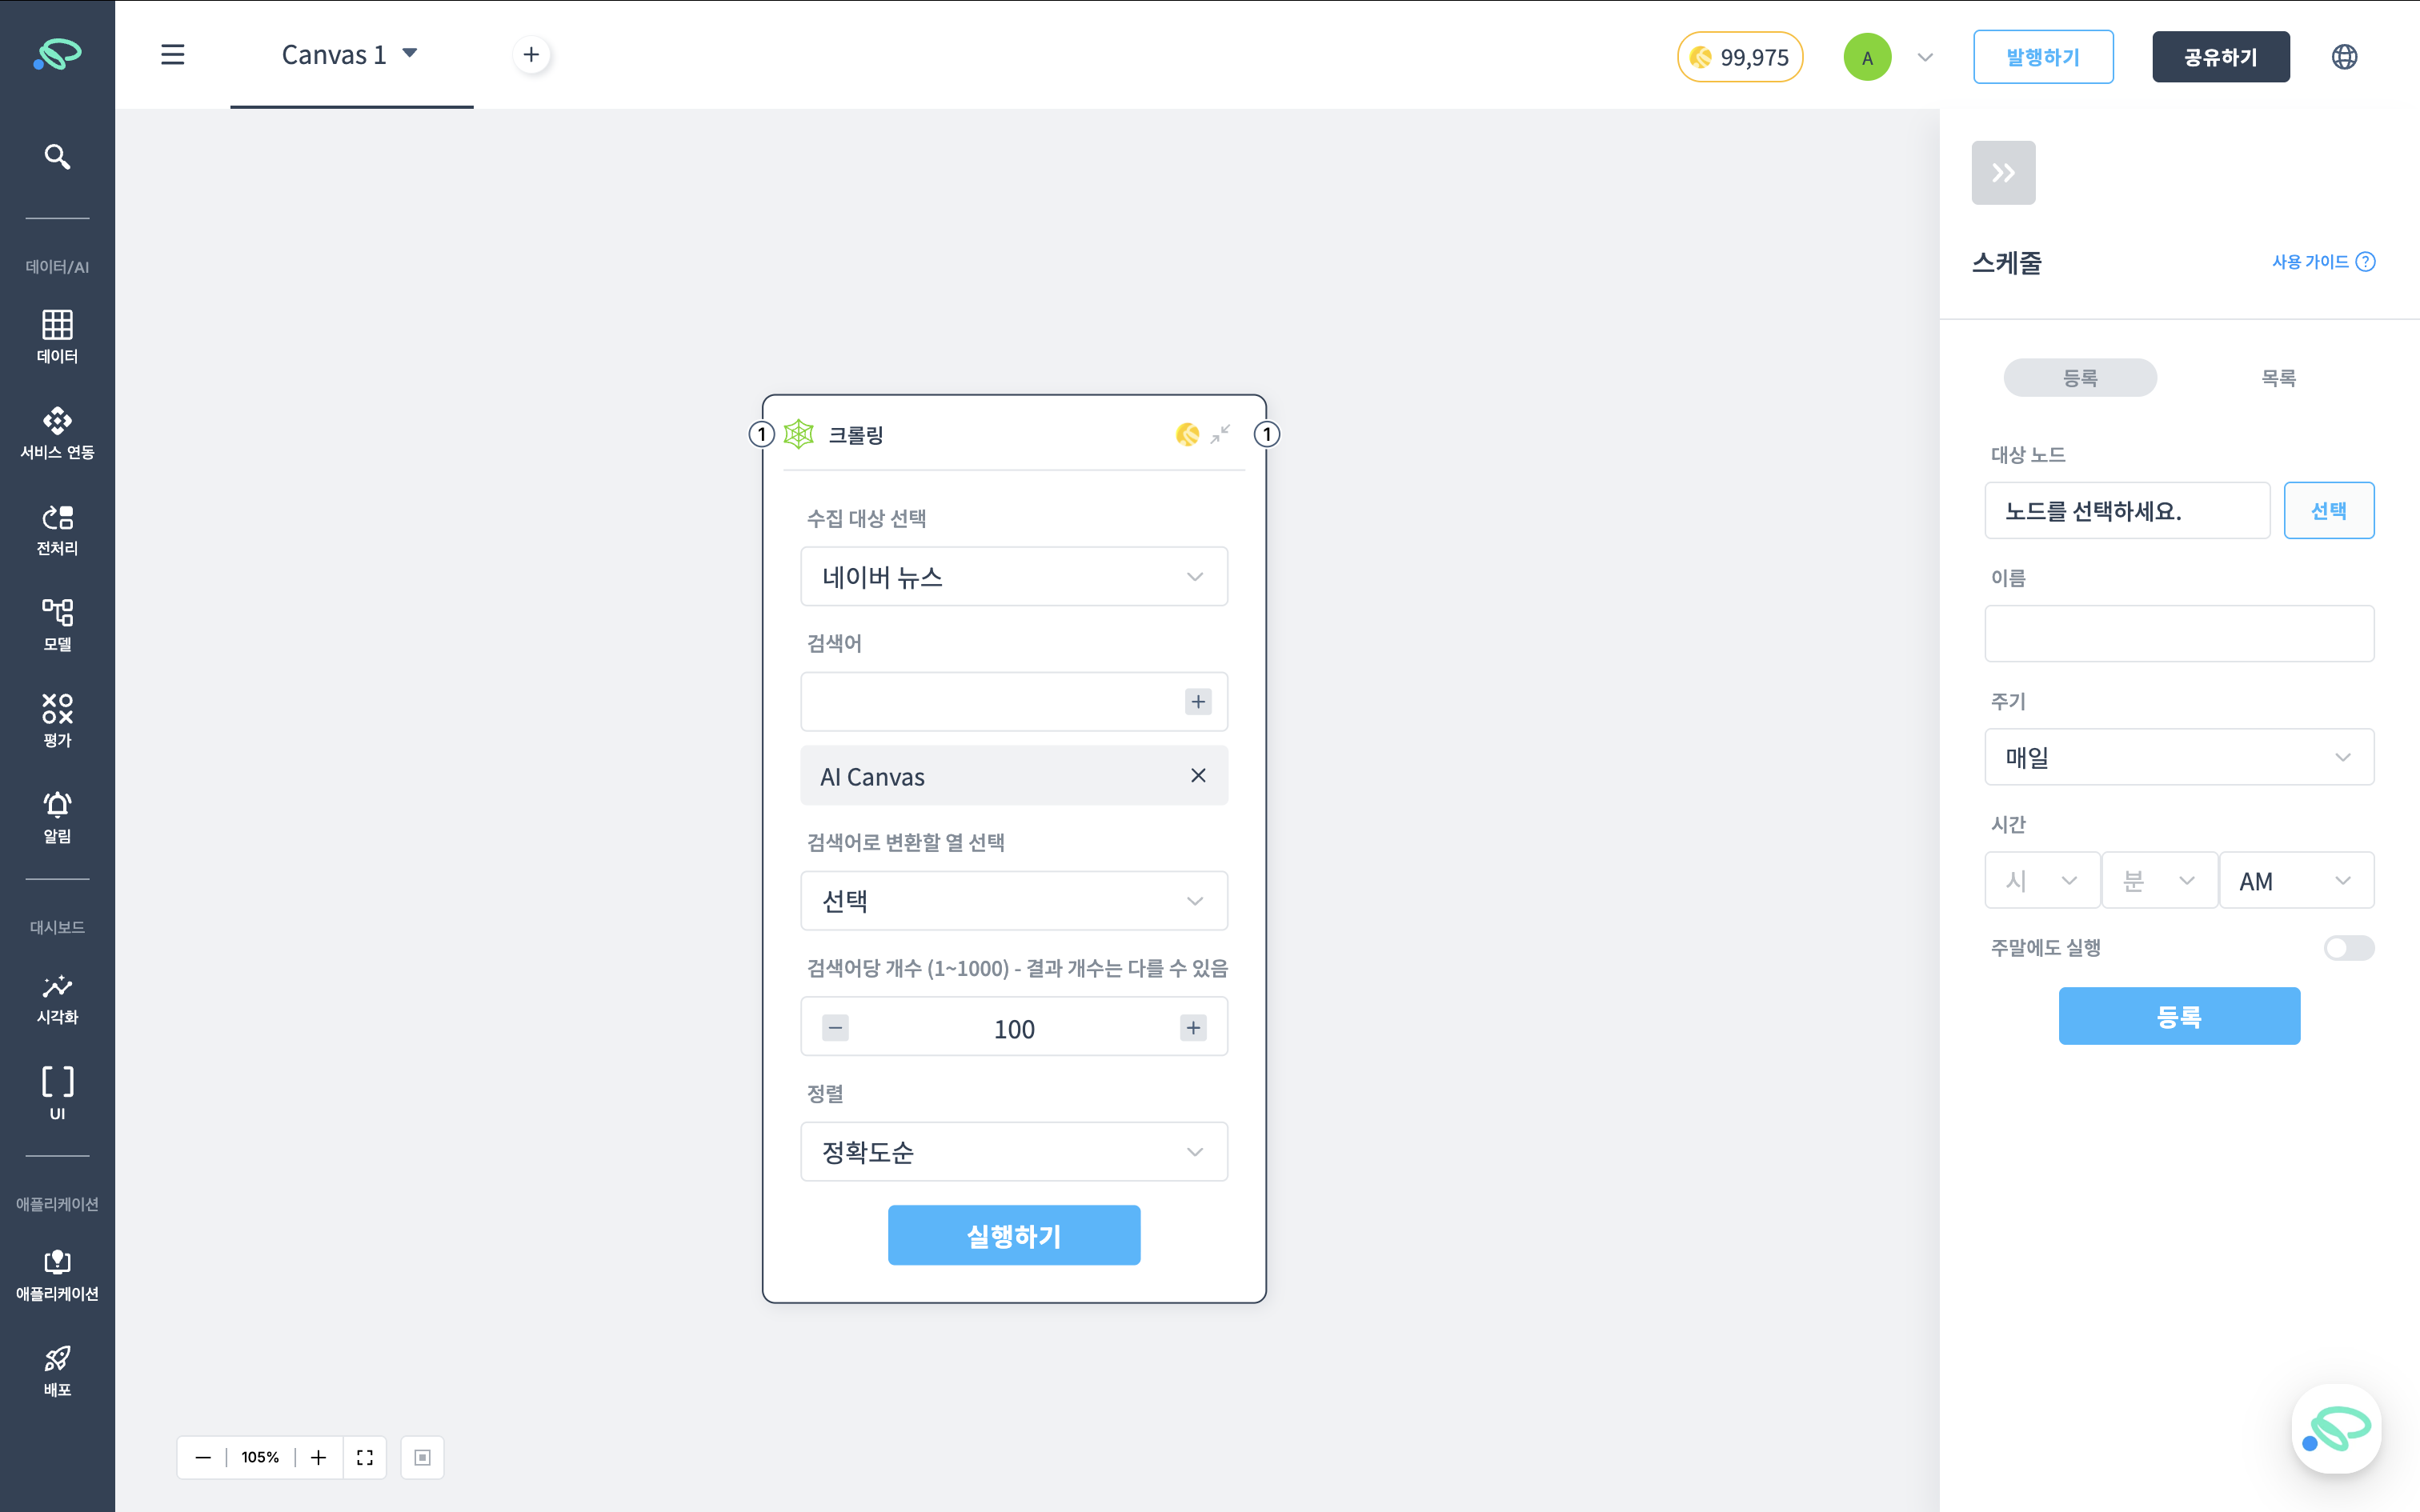Collapse the 크롤링 node
The width and height of the screenshot is (2420, 1512).
(x=1220, y=434)
